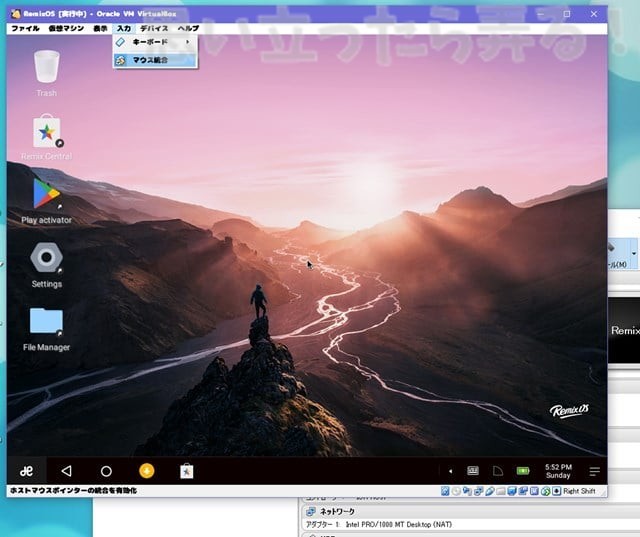Open the 仮想マシン menu

pos(66,28)
